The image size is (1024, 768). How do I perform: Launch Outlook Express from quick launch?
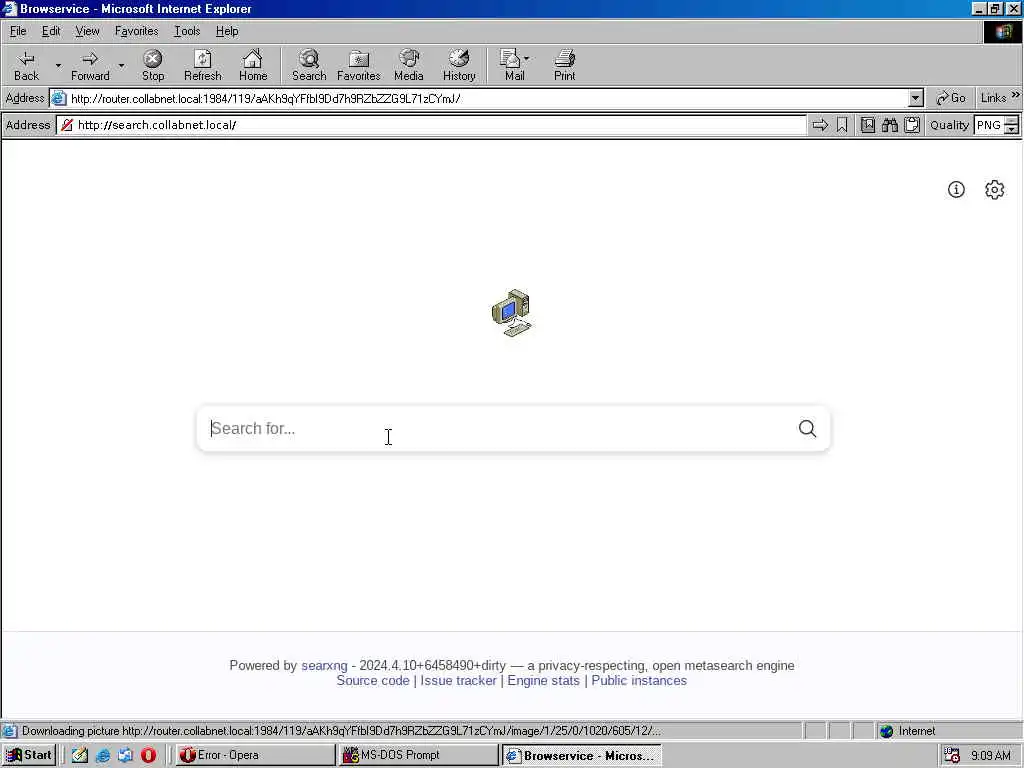[125, 756]
